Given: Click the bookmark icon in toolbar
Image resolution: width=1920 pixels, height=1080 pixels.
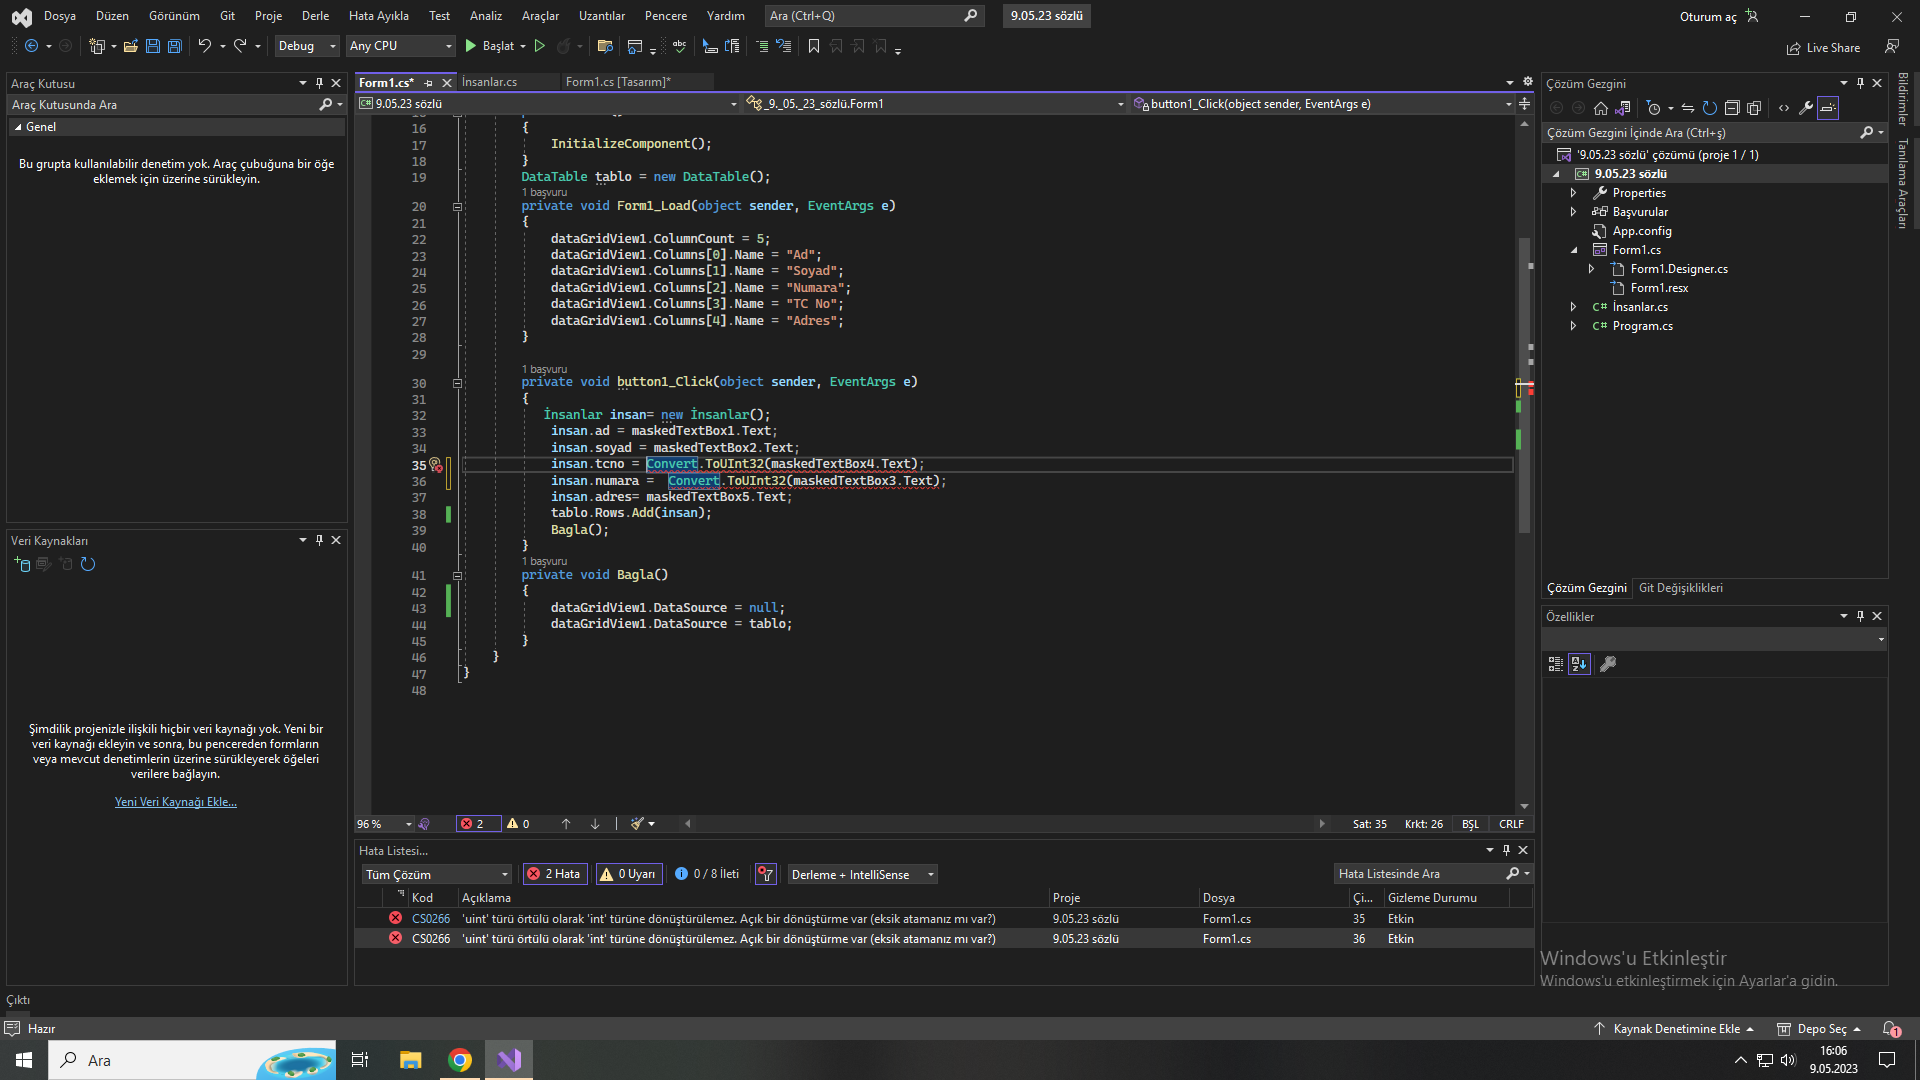Looking at the screenshot, I should coord(814,46).
